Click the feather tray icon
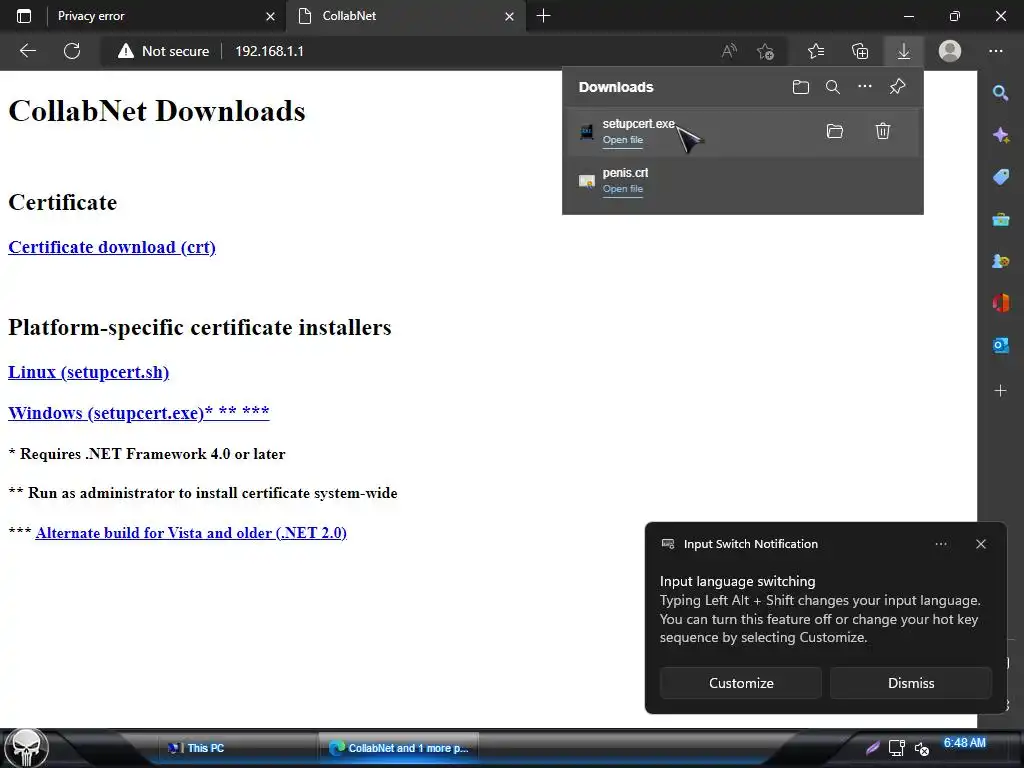The width and height of the screenshot is (1024, 768). (872, 748)
